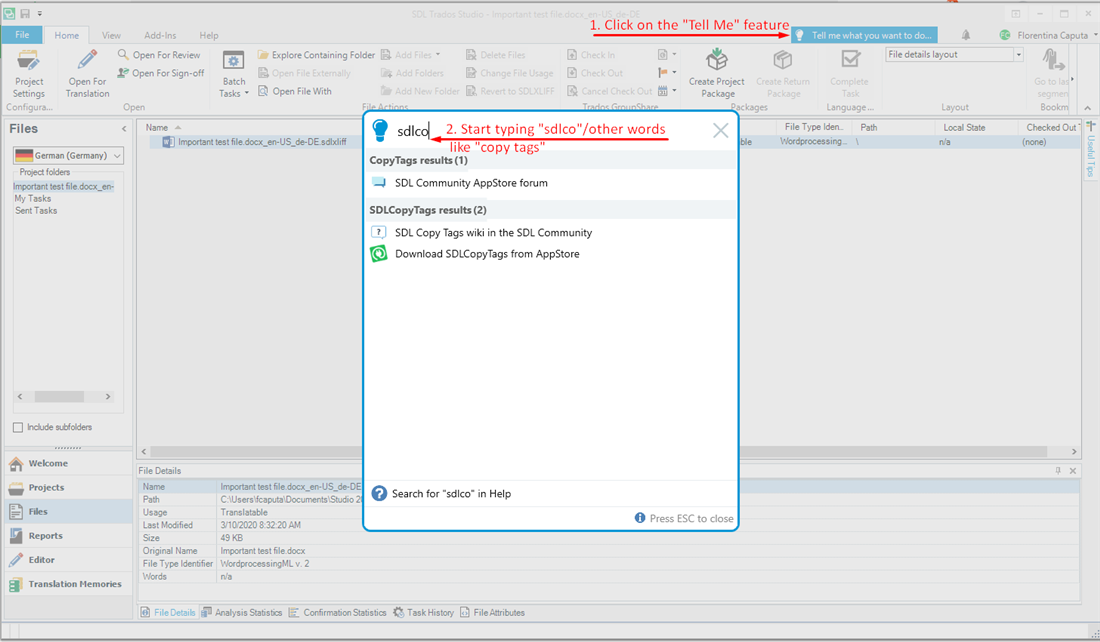This screenshot has height=642, width=1100.
Task: Go to the Editor view
Action: coord(68,560)
